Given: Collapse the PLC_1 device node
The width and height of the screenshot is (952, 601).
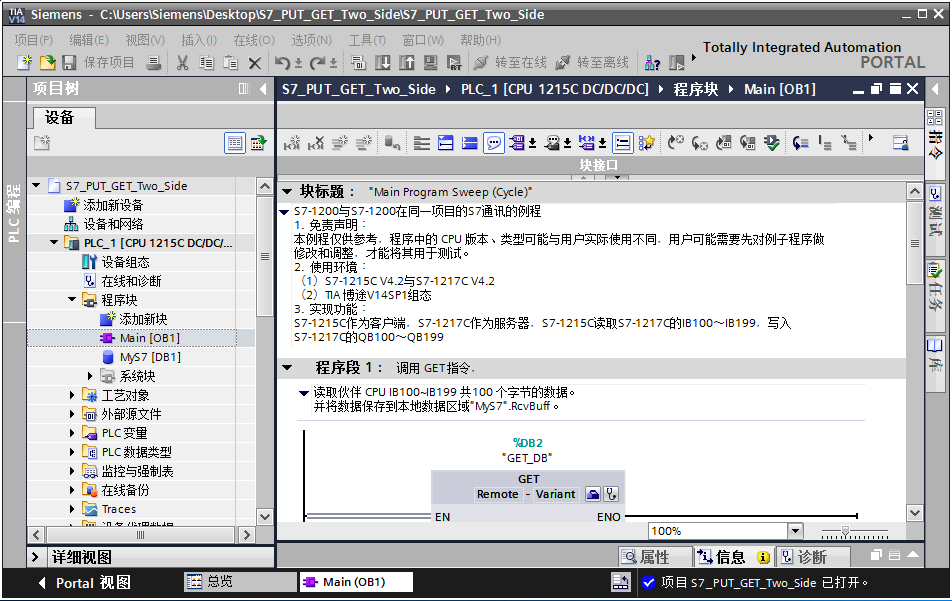Looking at the screenshot, I should (x=54, y=242).
